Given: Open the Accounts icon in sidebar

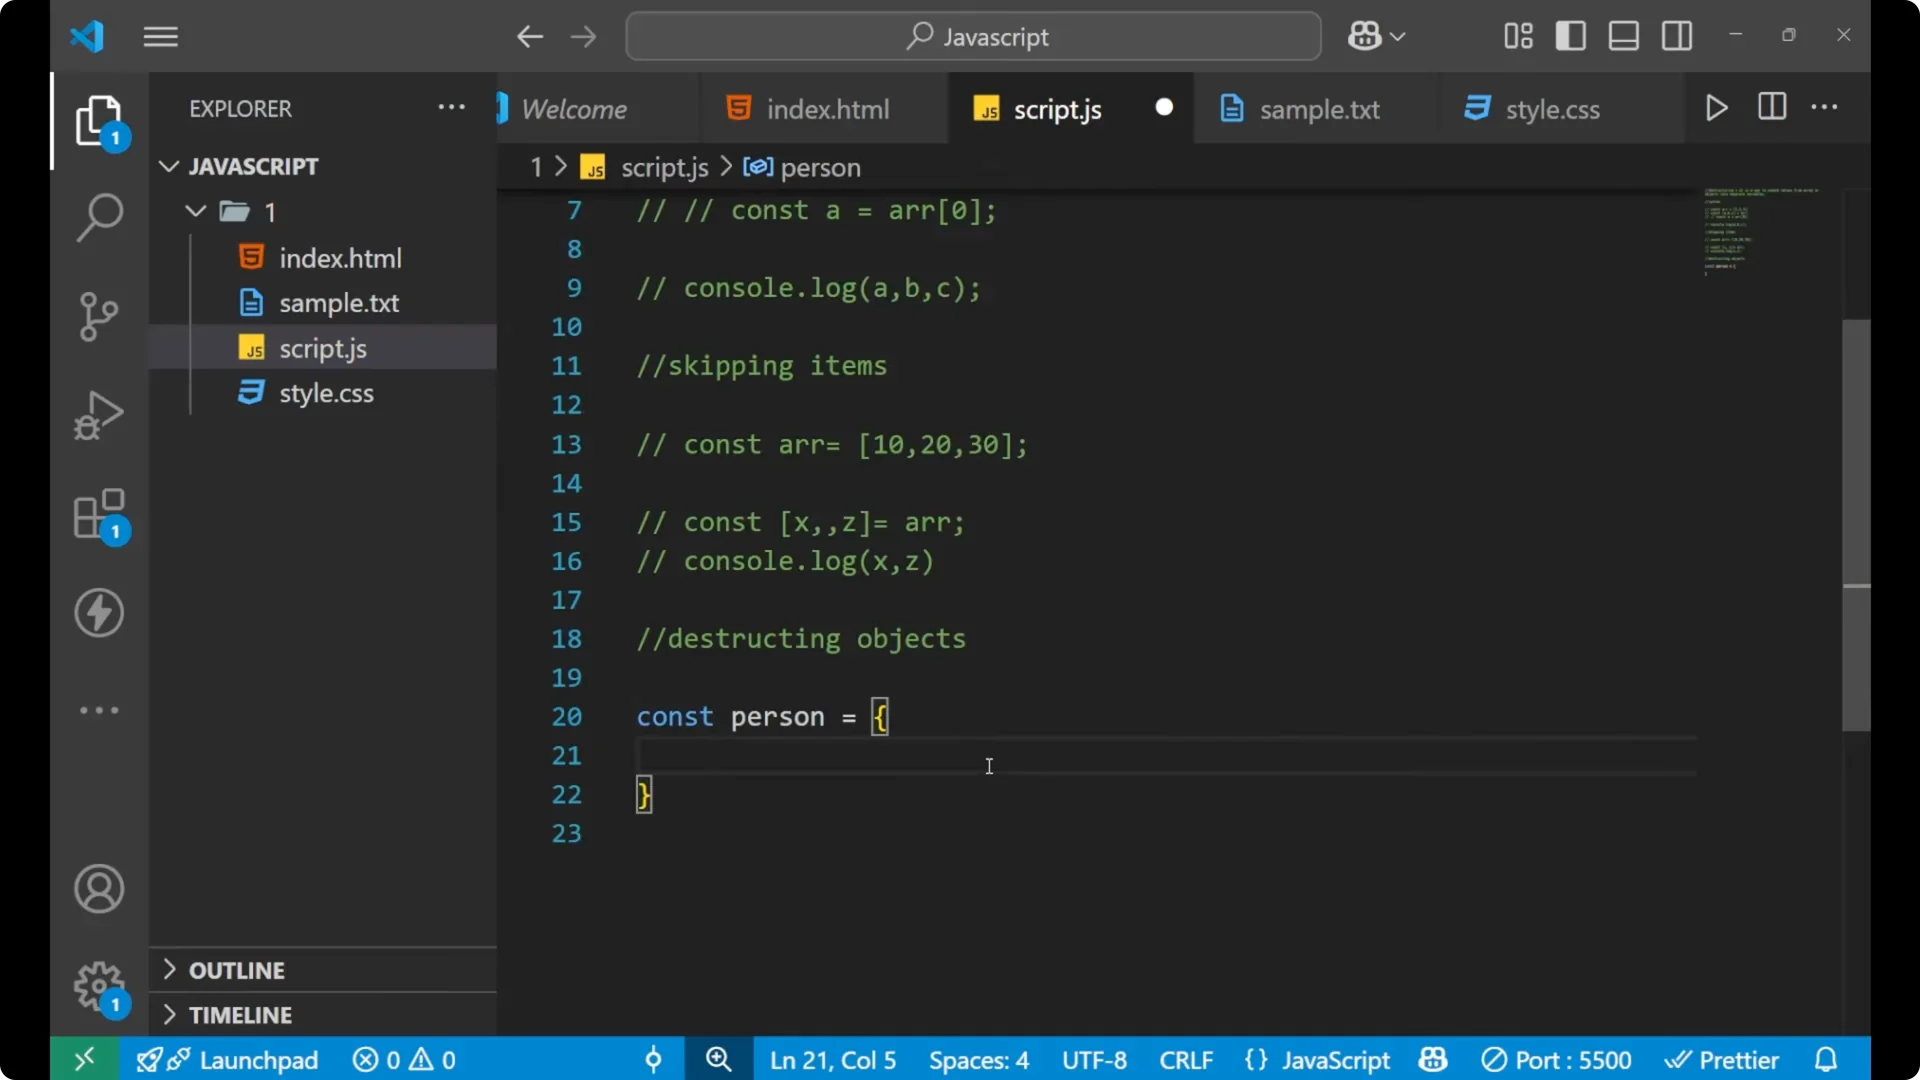Looking at the screenshot, I should coord(99,889).
